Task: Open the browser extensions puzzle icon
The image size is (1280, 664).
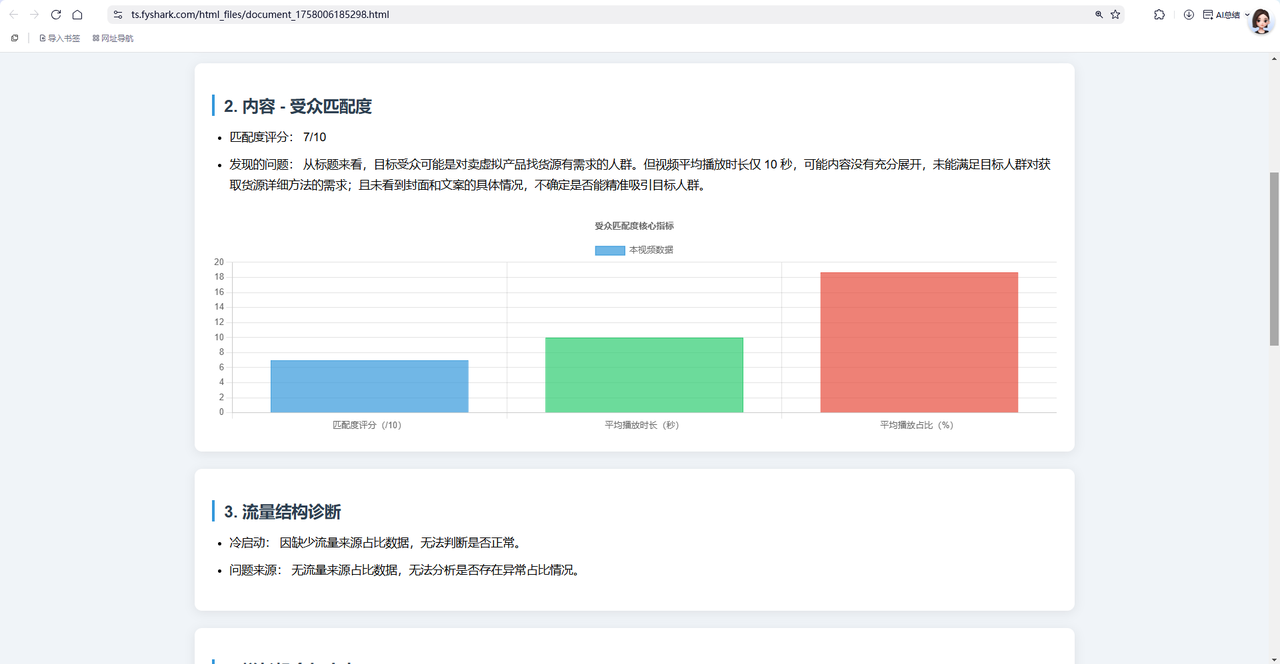Action: (1159, 15)
